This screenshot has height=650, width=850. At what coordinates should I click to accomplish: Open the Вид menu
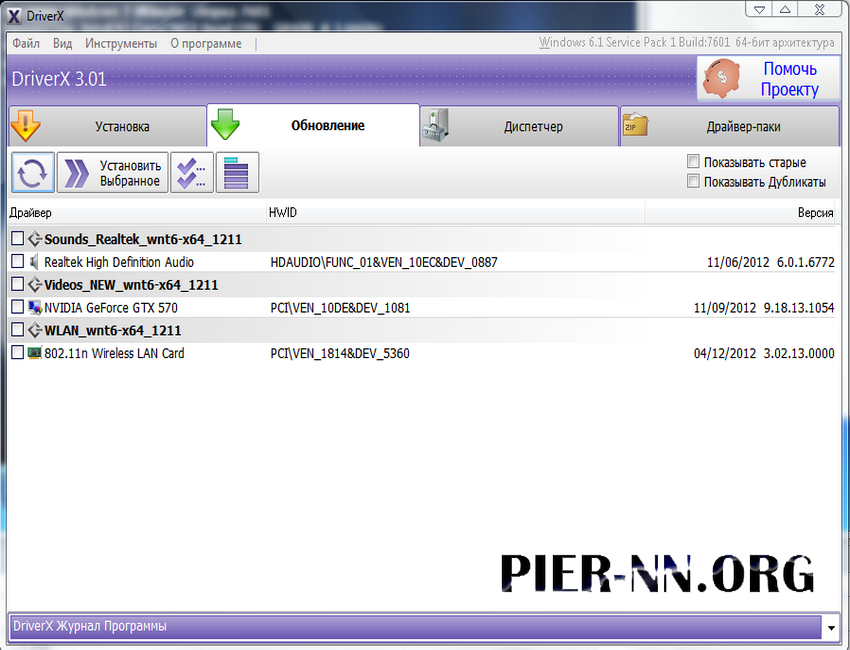click(x=62, y=43)
